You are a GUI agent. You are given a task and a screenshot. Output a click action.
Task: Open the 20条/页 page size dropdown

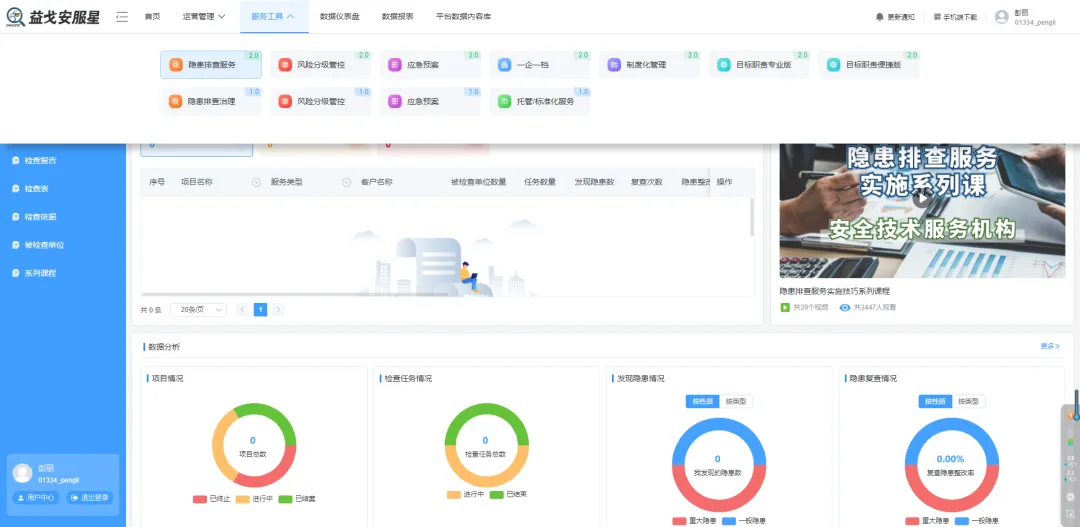click(198, 310)
